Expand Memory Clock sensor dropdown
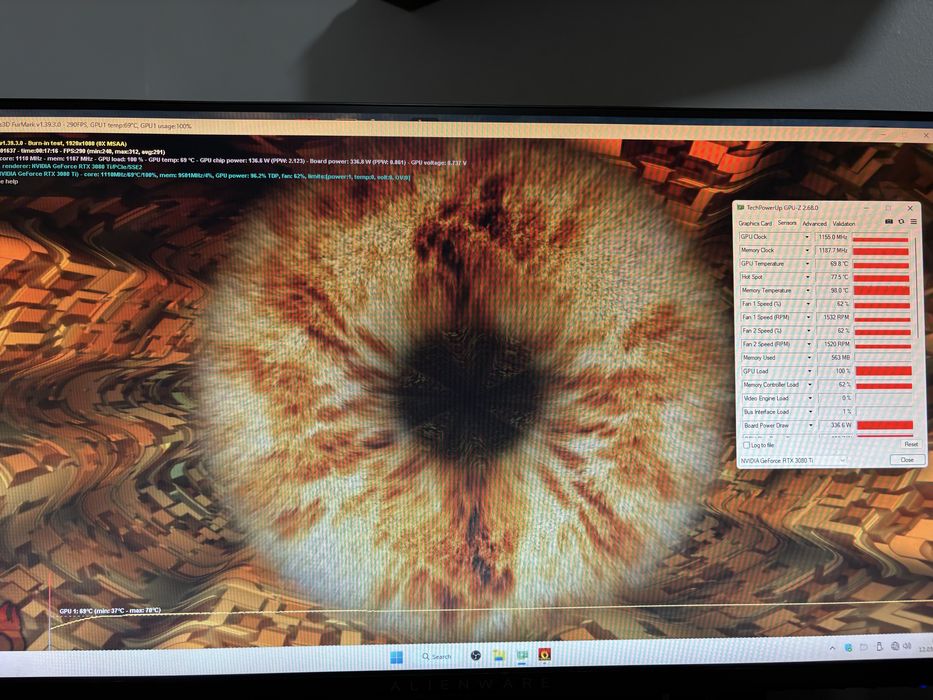The width and height of the screenshot is (933, 700). [807, 251]
